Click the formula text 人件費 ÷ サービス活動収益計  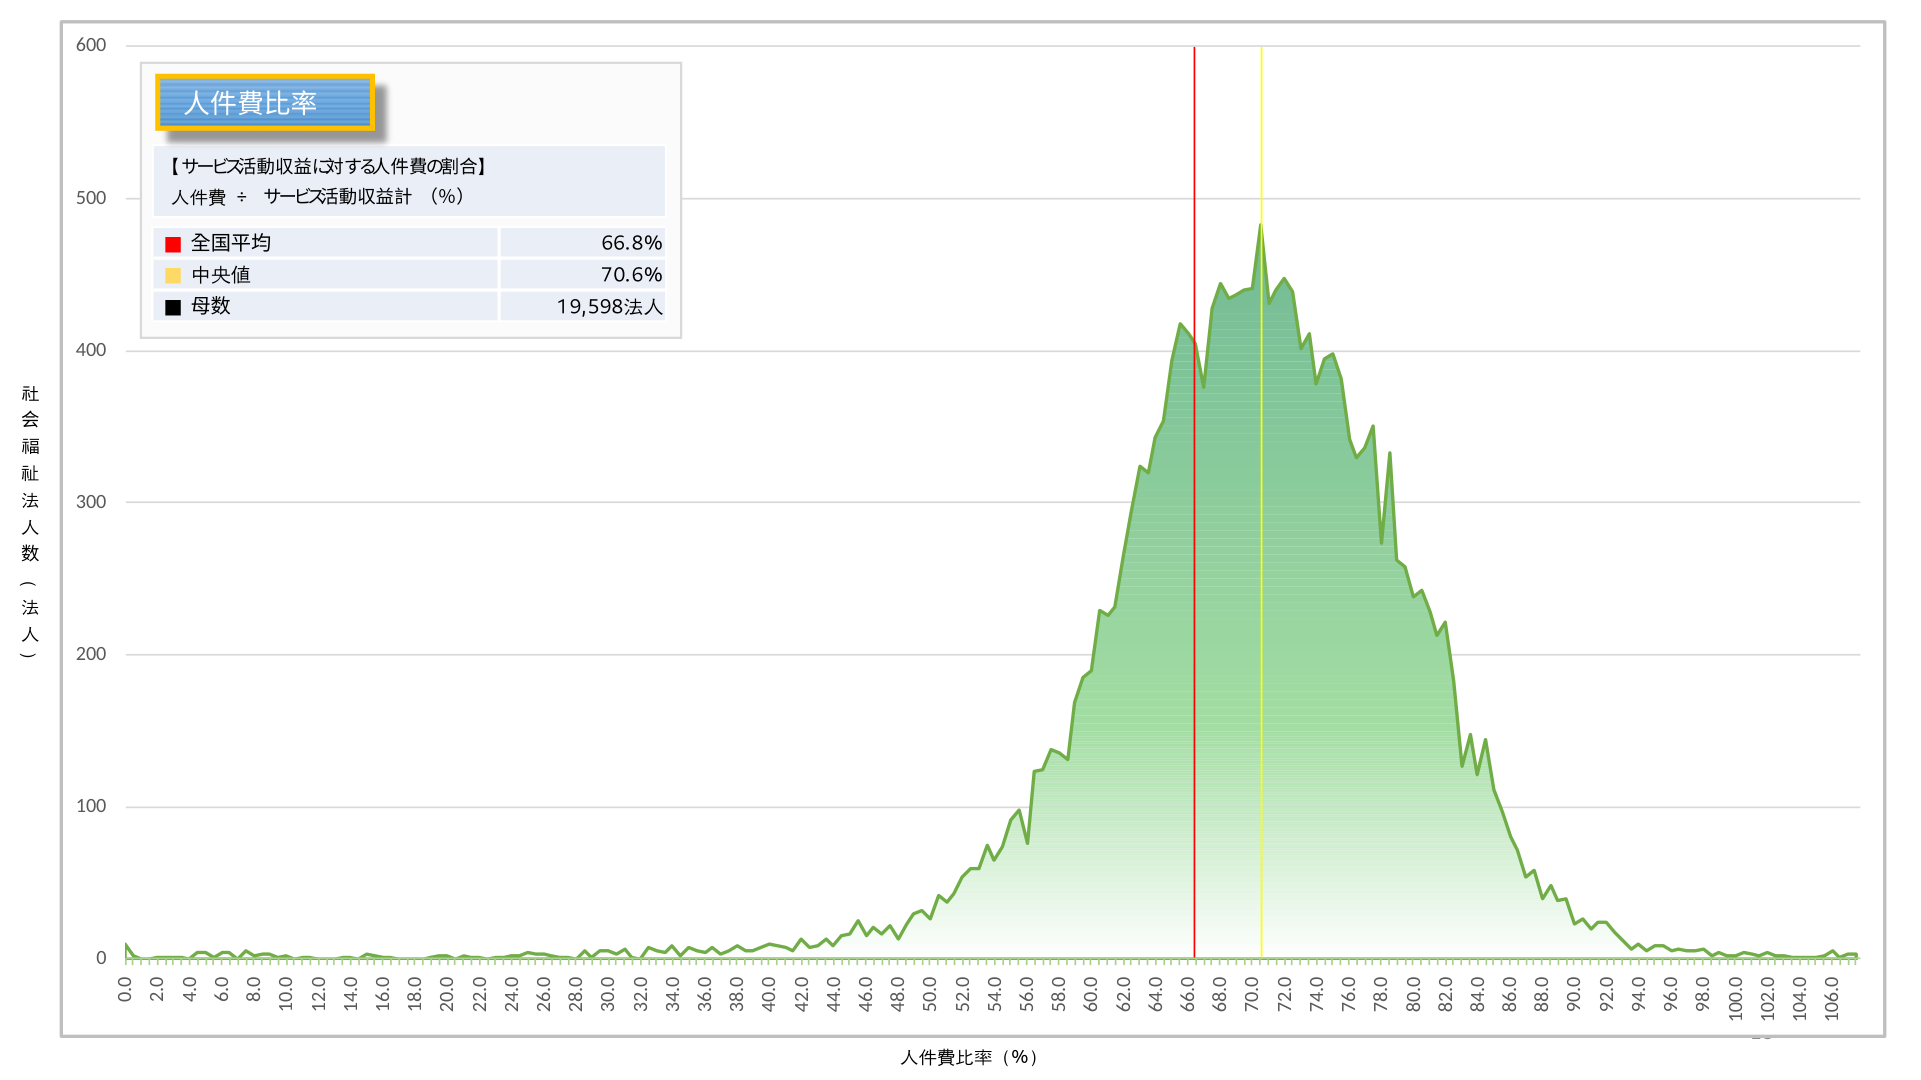coord(318,197)
